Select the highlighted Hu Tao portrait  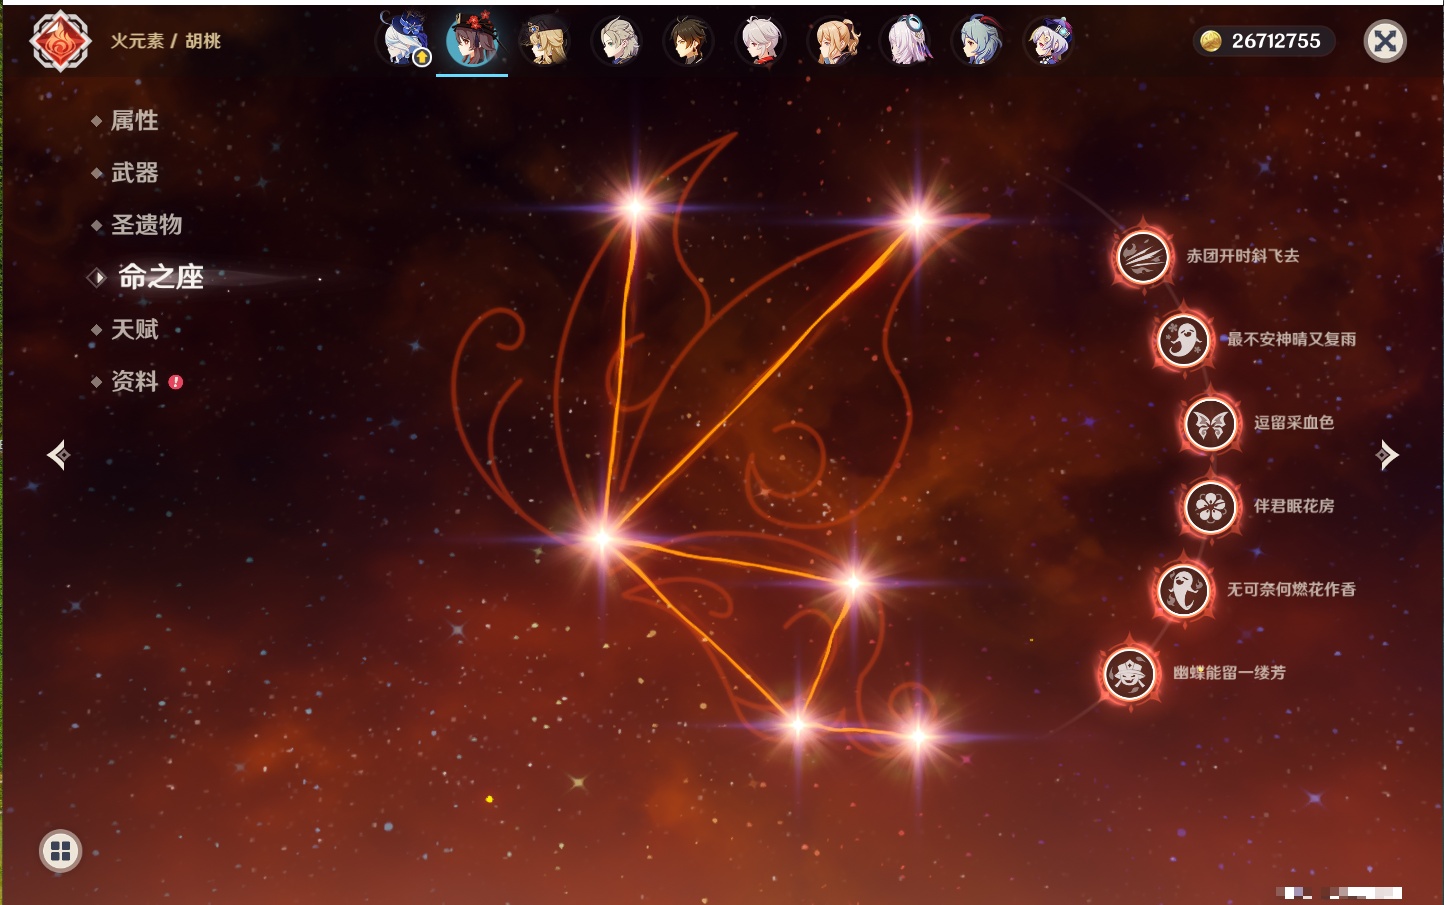472,40
